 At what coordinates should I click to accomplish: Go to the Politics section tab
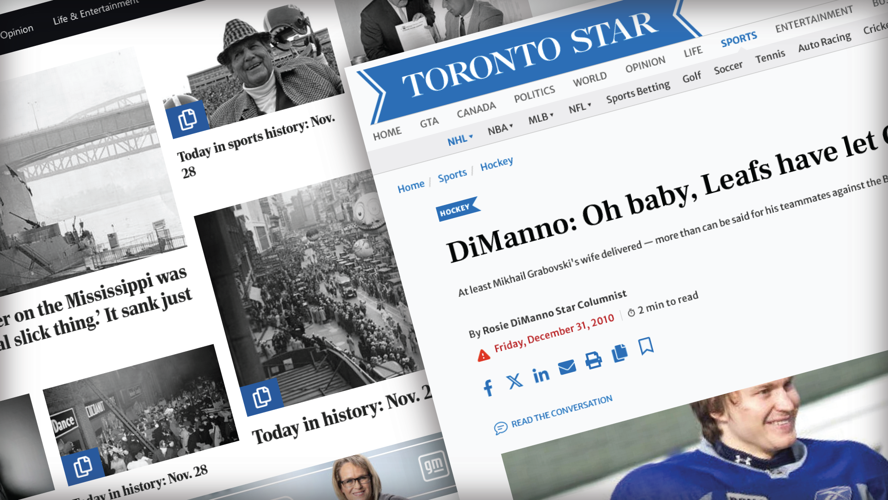534,94
